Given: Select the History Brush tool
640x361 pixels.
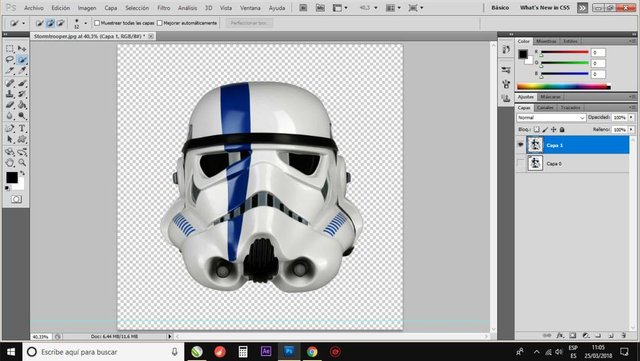Looking at the screenshot, I should tap(22, 94).
